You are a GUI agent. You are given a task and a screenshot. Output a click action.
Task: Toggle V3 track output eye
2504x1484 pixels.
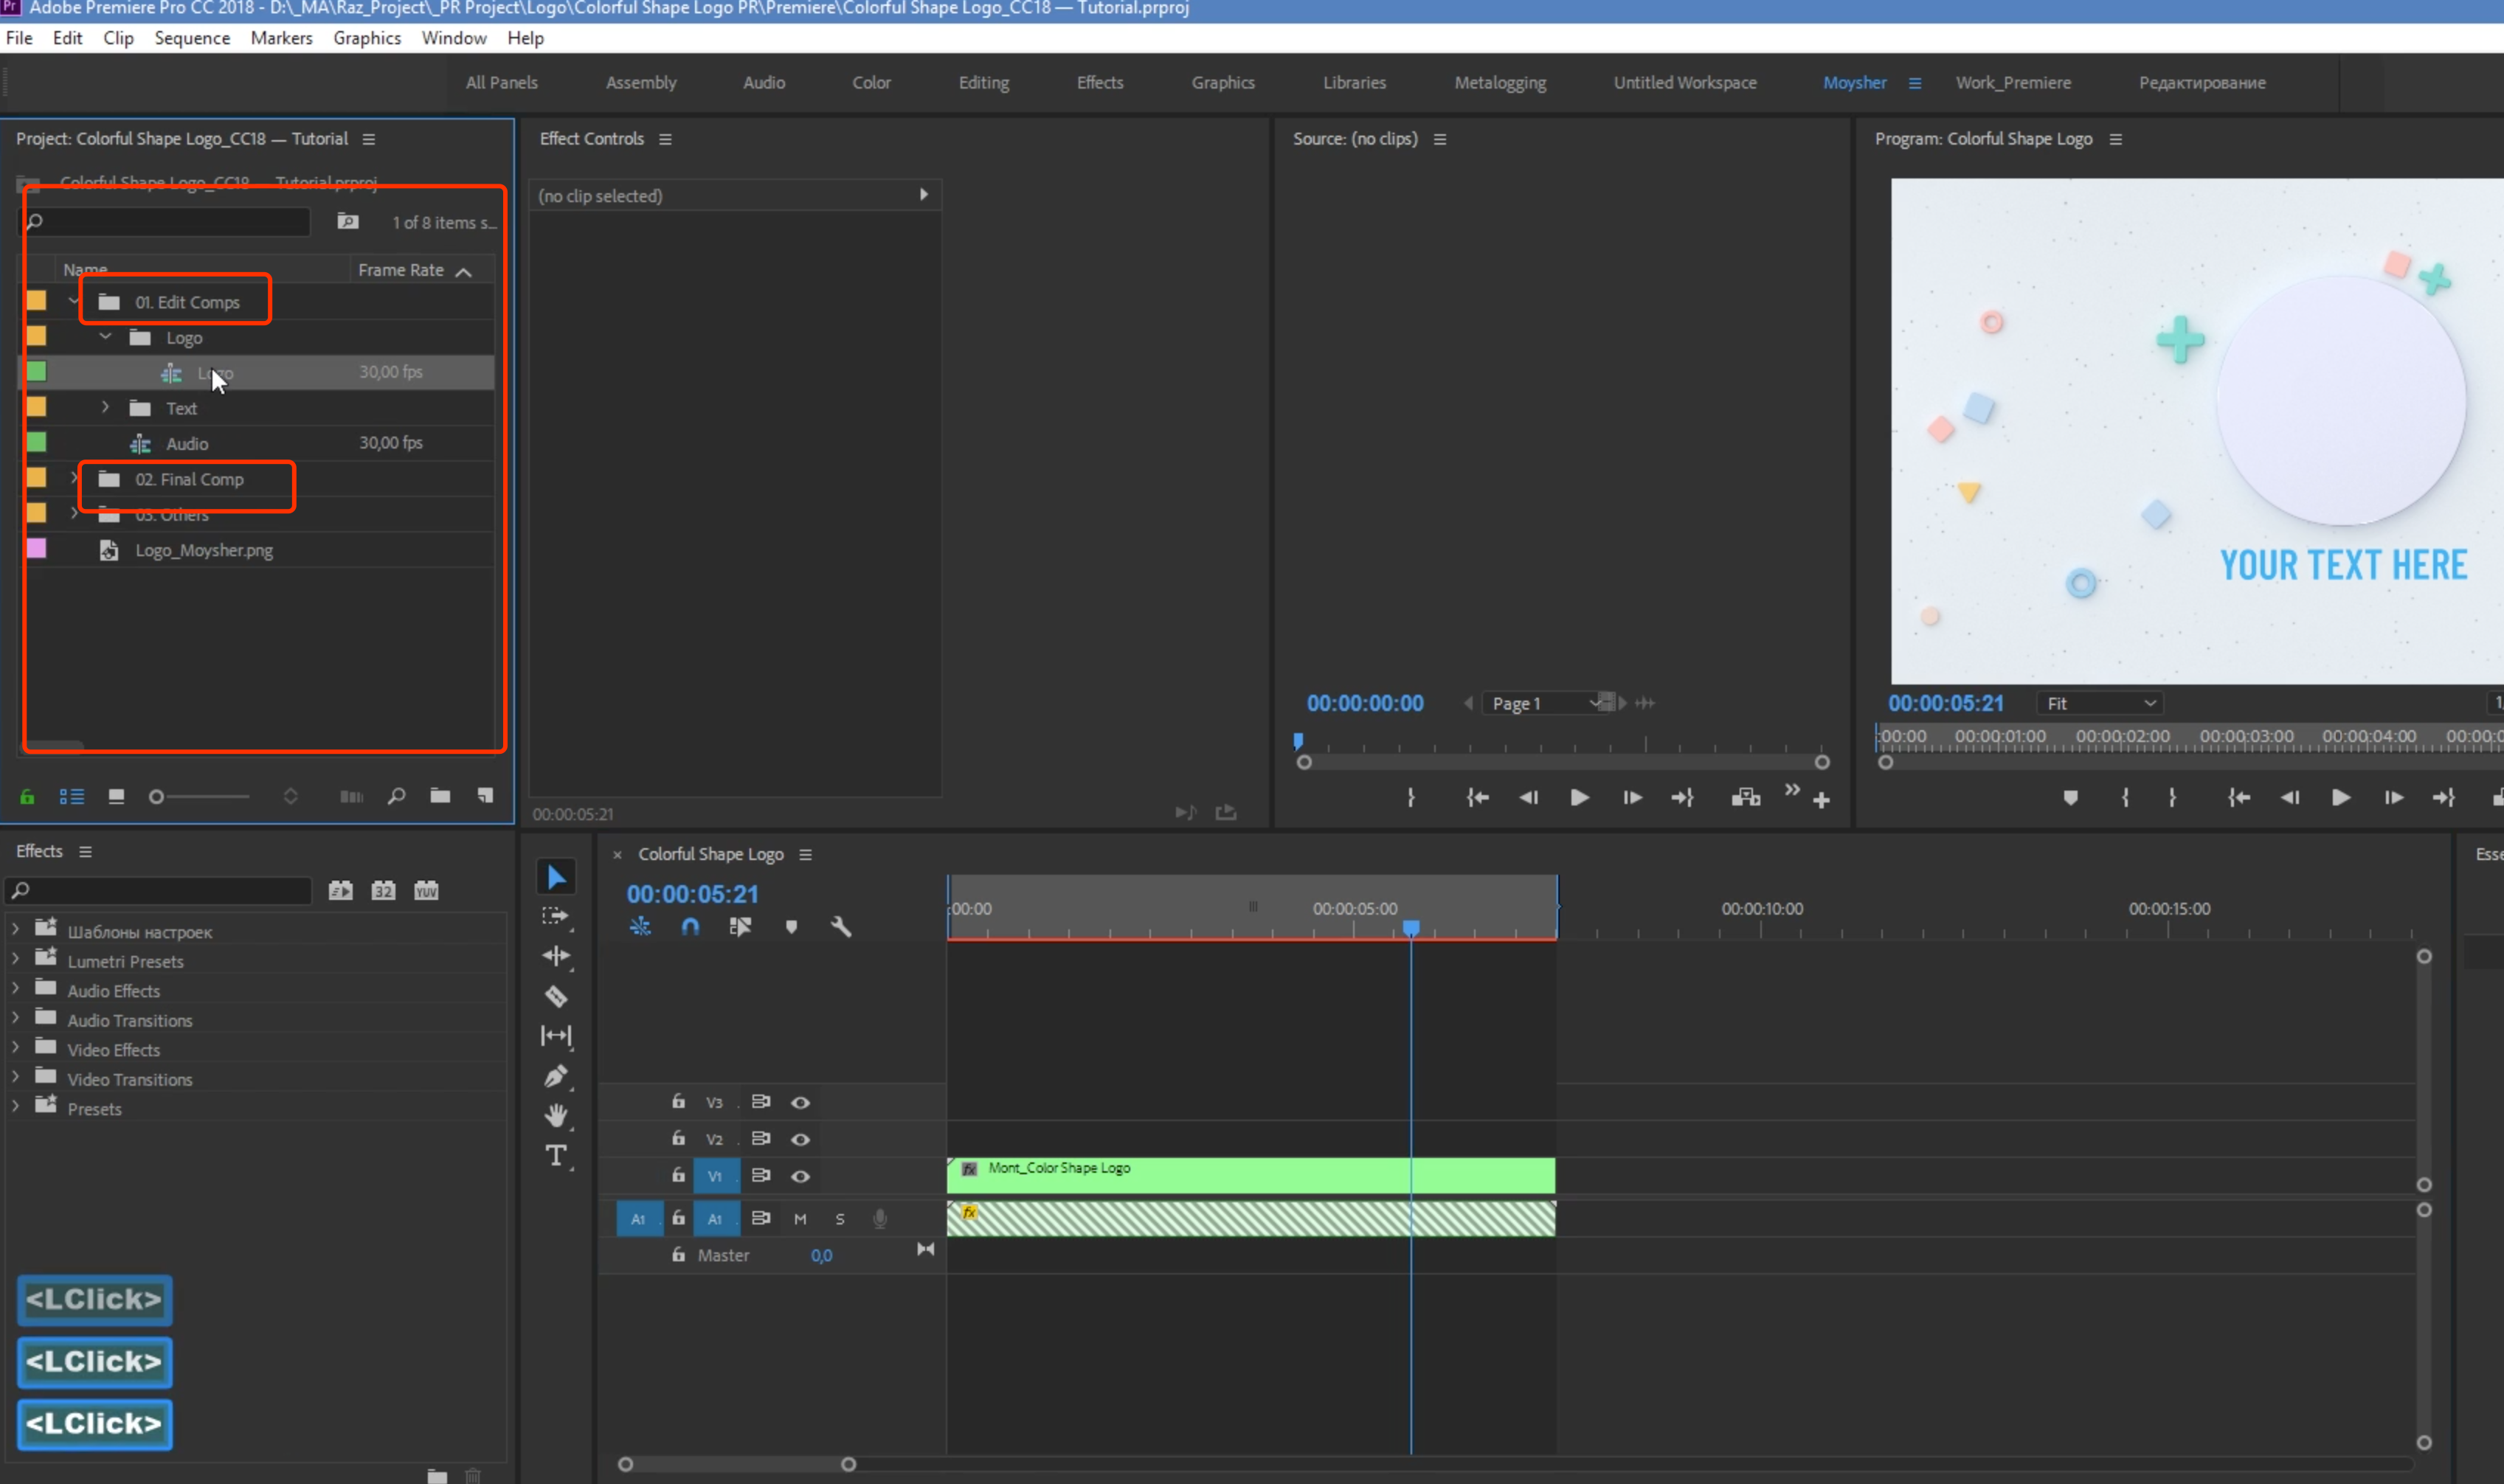point(800,1102)
